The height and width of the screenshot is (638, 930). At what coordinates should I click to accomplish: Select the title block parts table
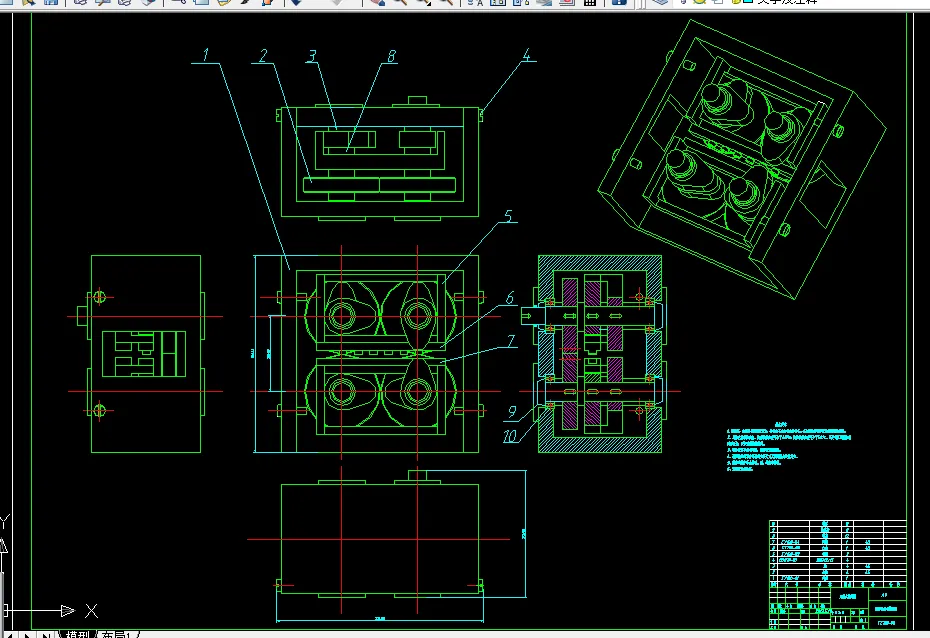click(837, 574)
